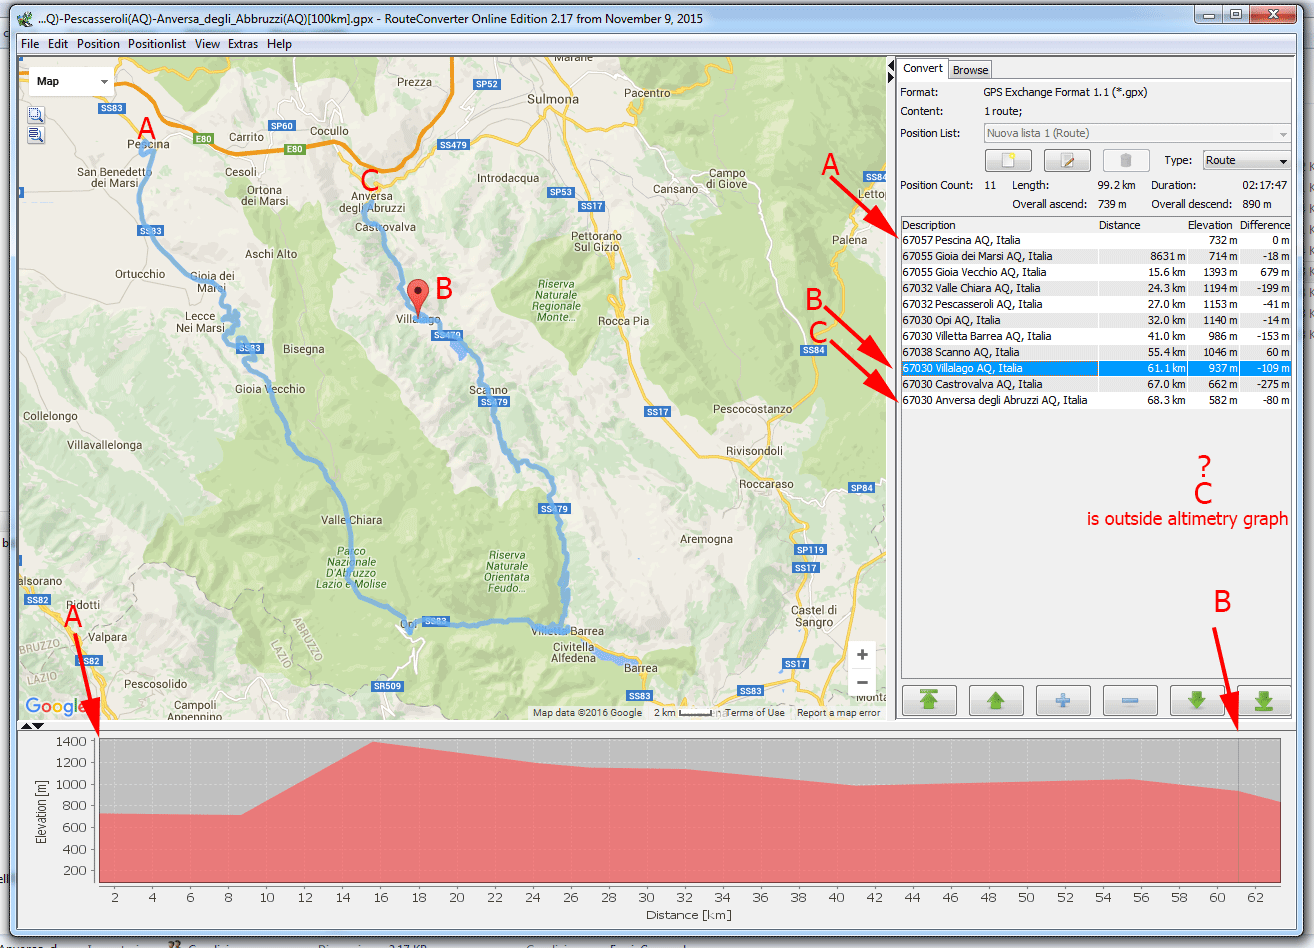Image resolution: width=1314 pixels, height=948 pixels.
Task: Click the vertical position marker in elevation chart
Action: pos(1238,810)
